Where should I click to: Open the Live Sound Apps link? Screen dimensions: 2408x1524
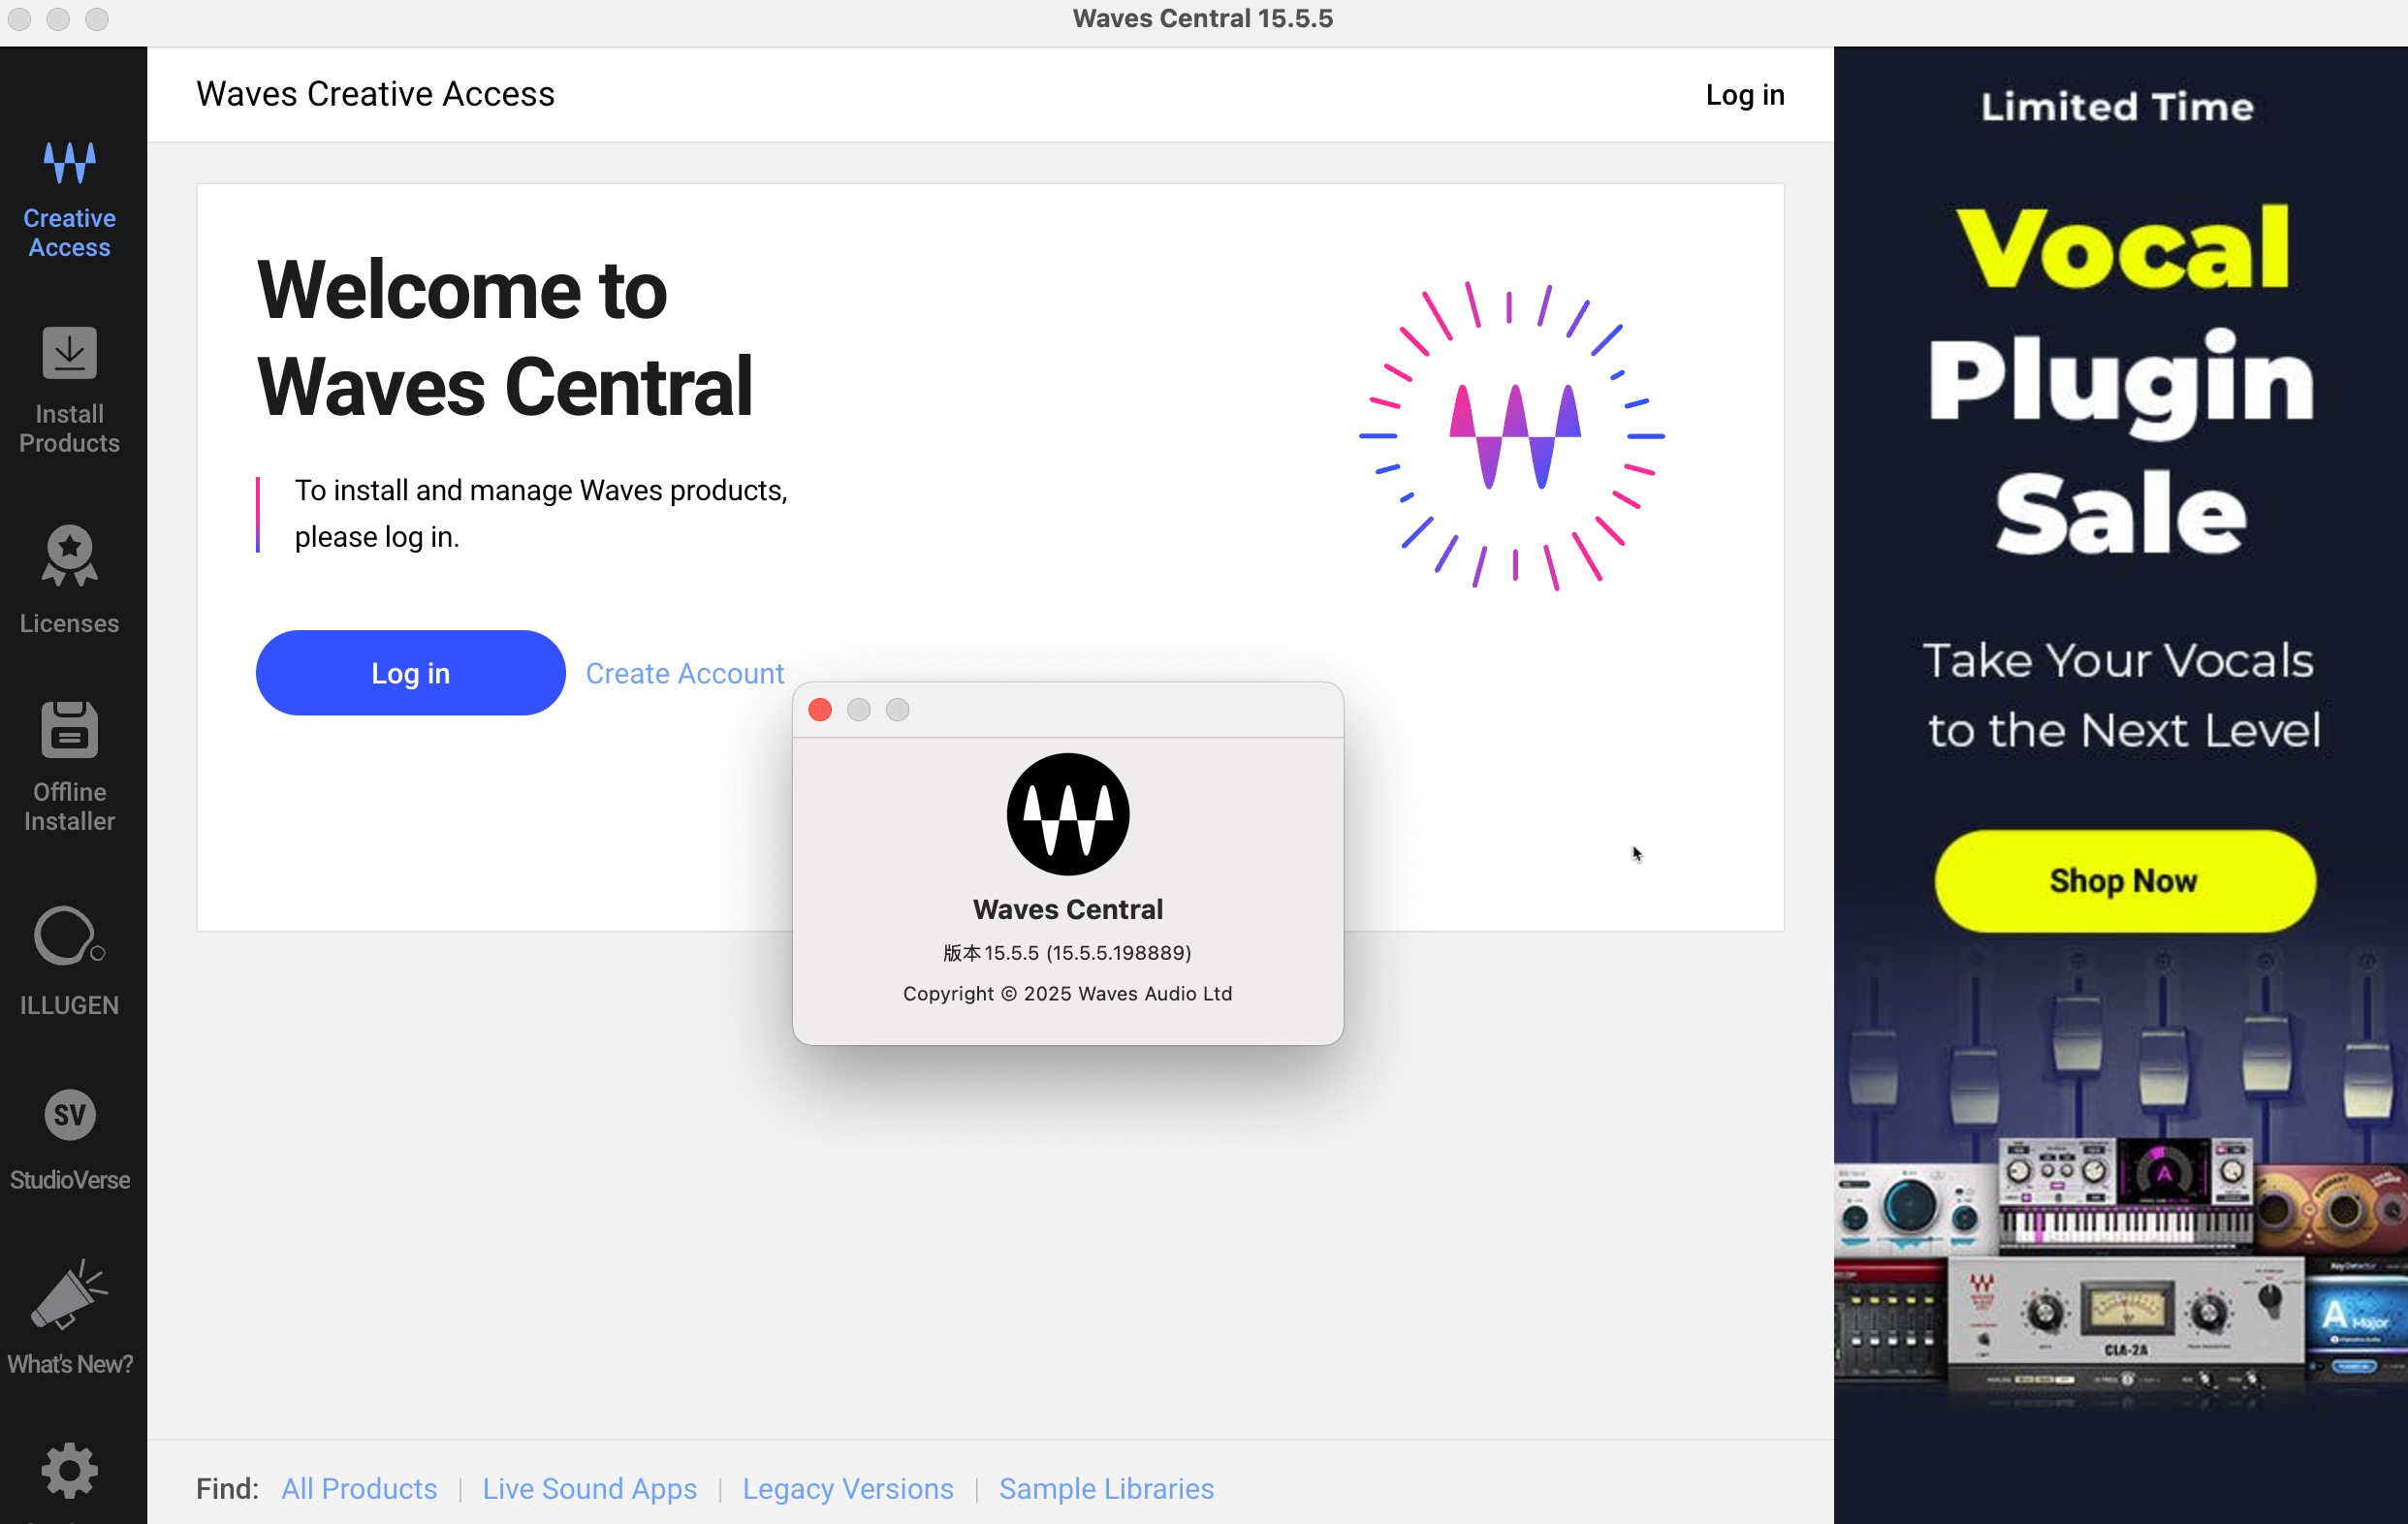pos(590,1488)
